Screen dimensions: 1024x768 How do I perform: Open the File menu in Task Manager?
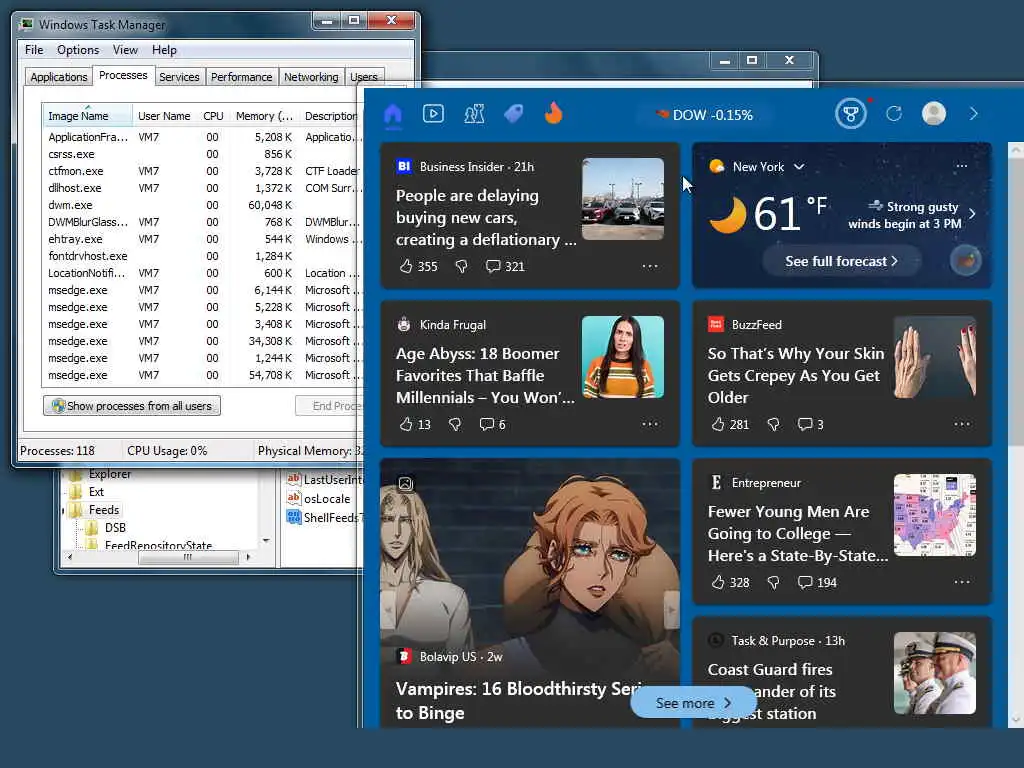34,50
